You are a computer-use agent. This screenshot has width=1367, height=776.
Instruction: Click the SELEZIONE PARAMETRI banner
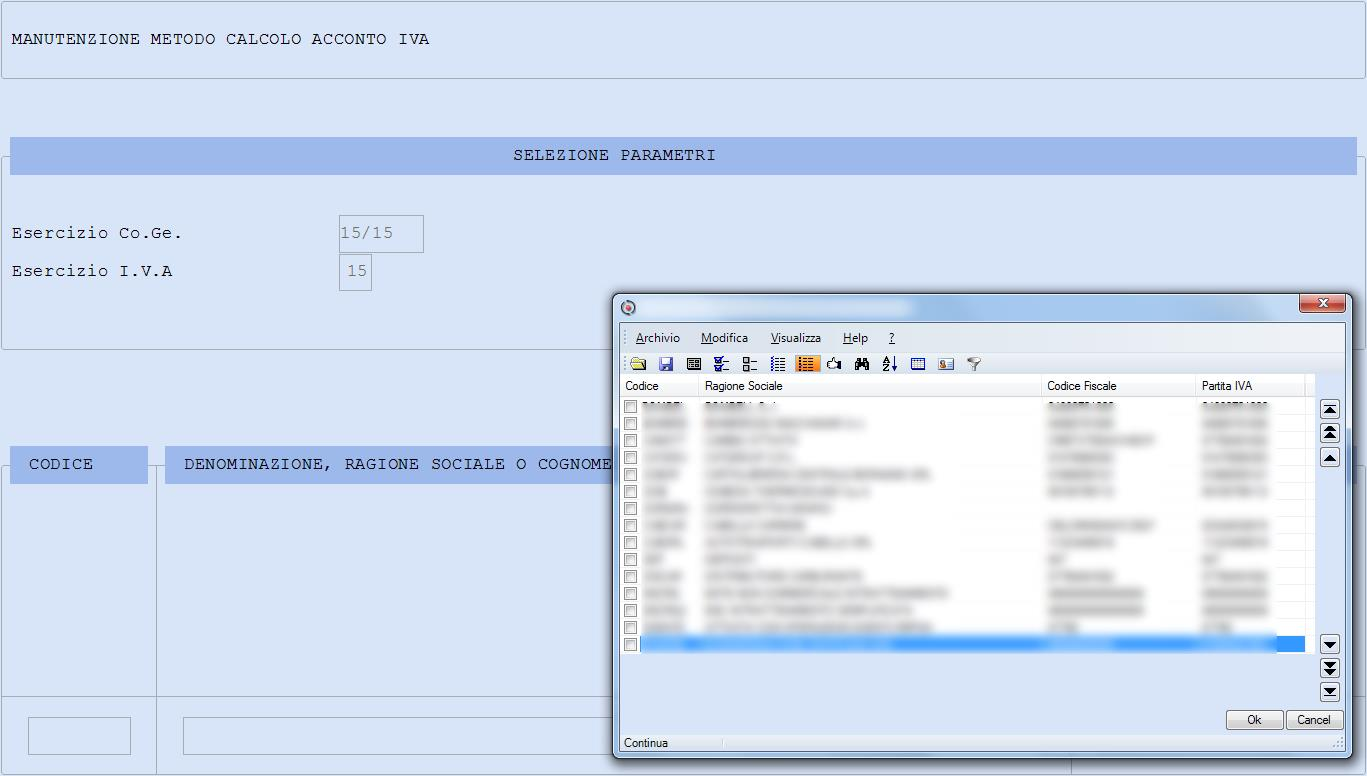tap(683, 156)
